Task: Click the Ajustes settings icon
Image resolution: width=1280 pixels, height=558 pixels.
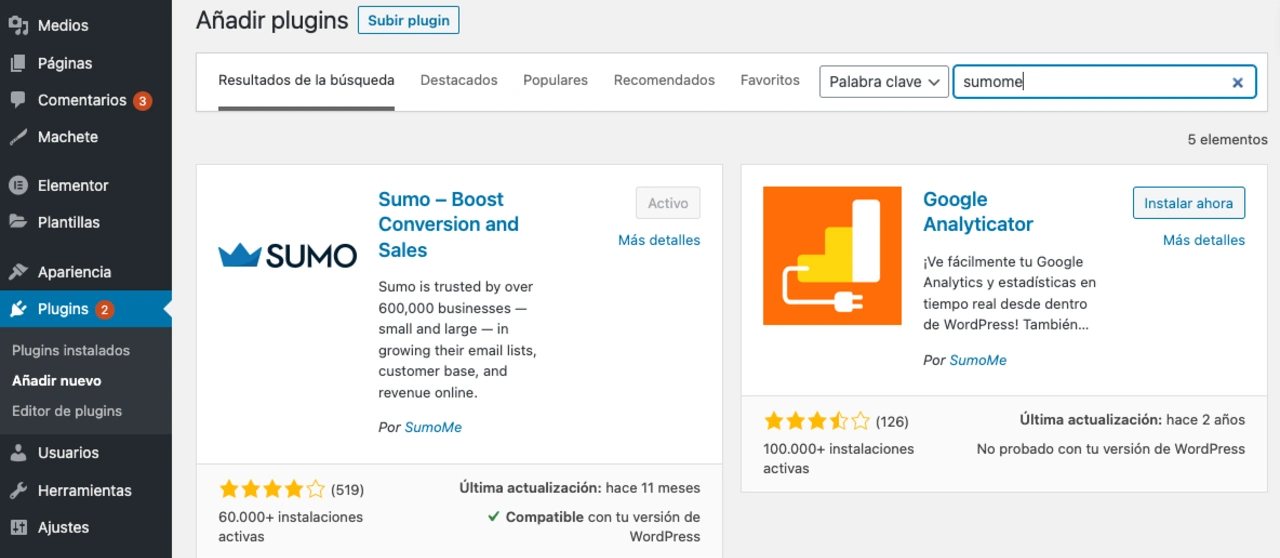Action: [18, 527]
